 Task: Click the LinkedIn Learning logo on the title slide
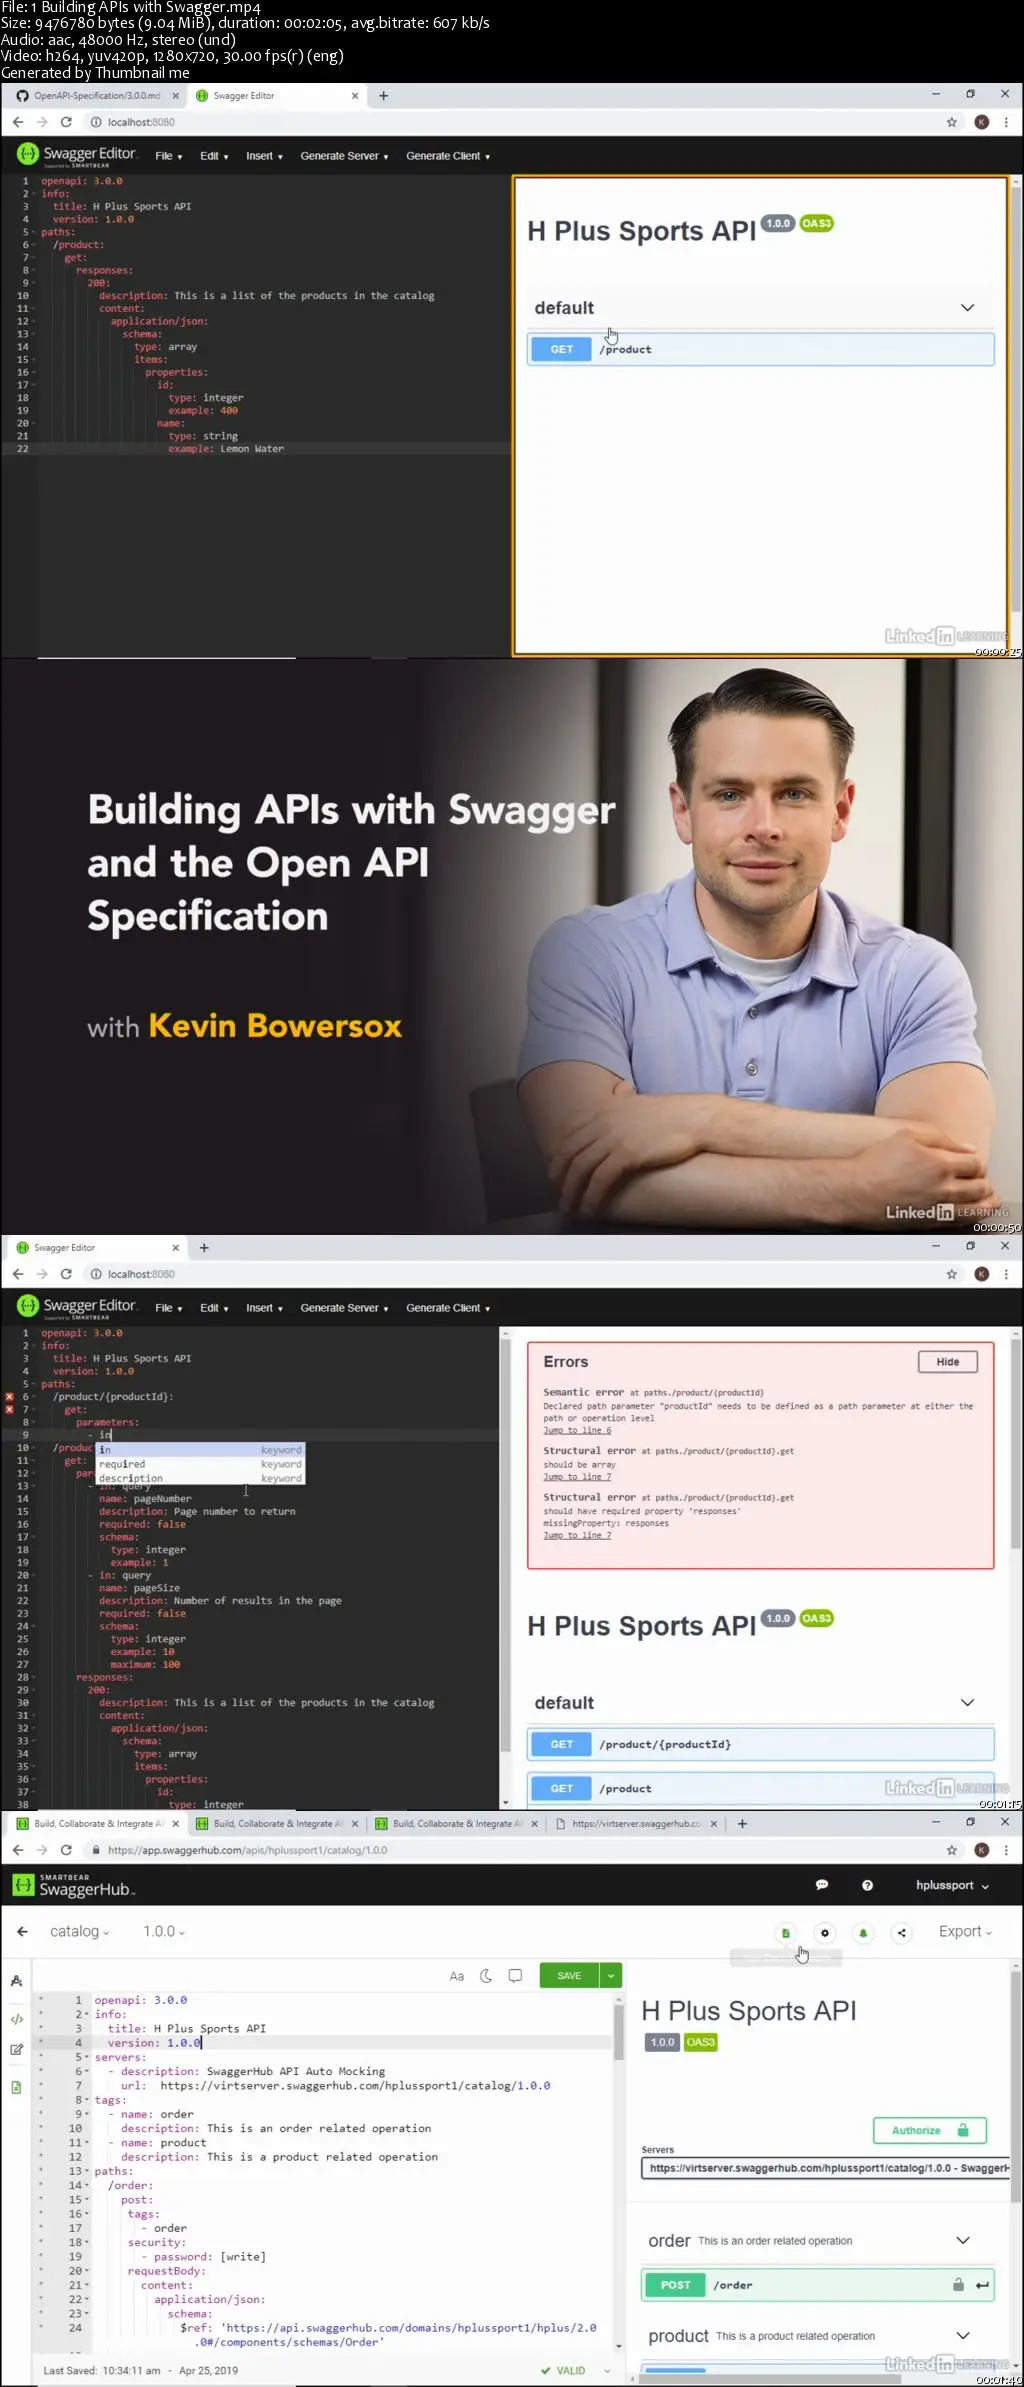coord(947,1212)
